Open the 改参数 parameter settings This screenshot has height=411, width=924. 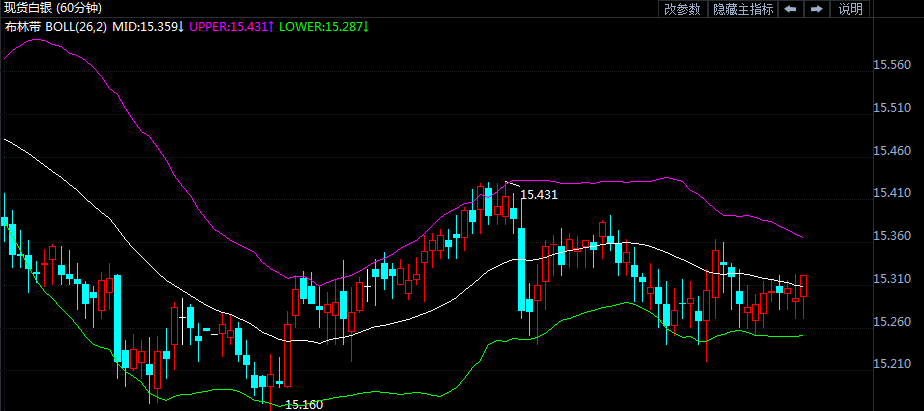[682, 9]
